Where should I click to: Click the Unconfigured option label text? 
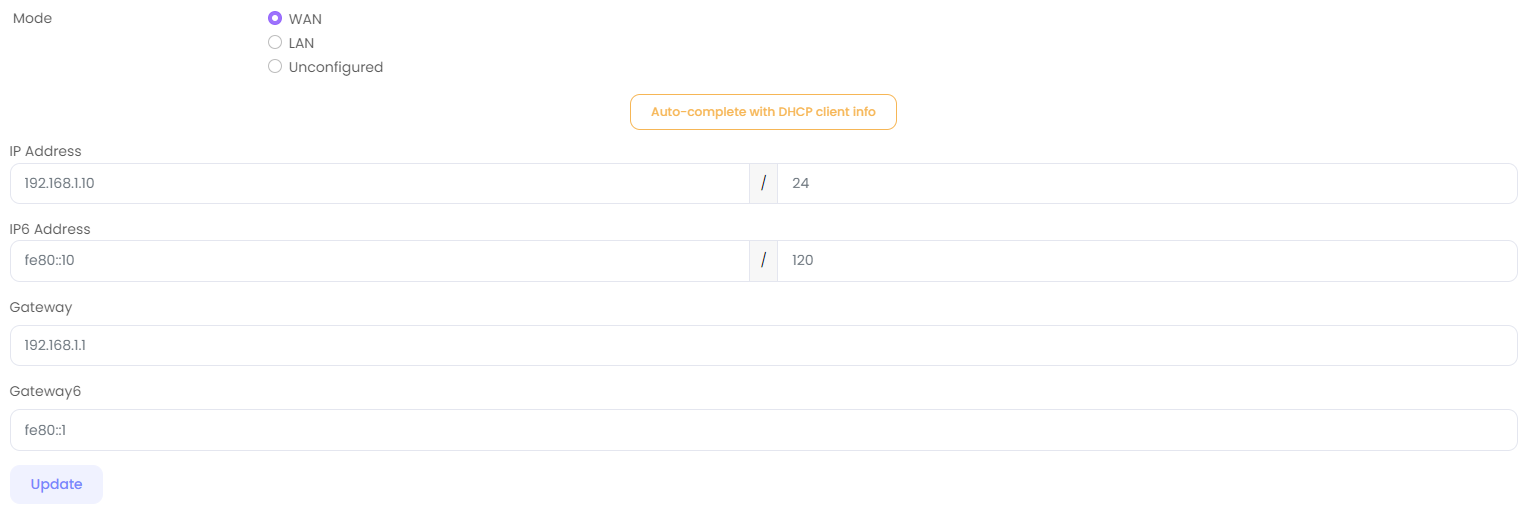pyautogui.click(x=336, y=67)
